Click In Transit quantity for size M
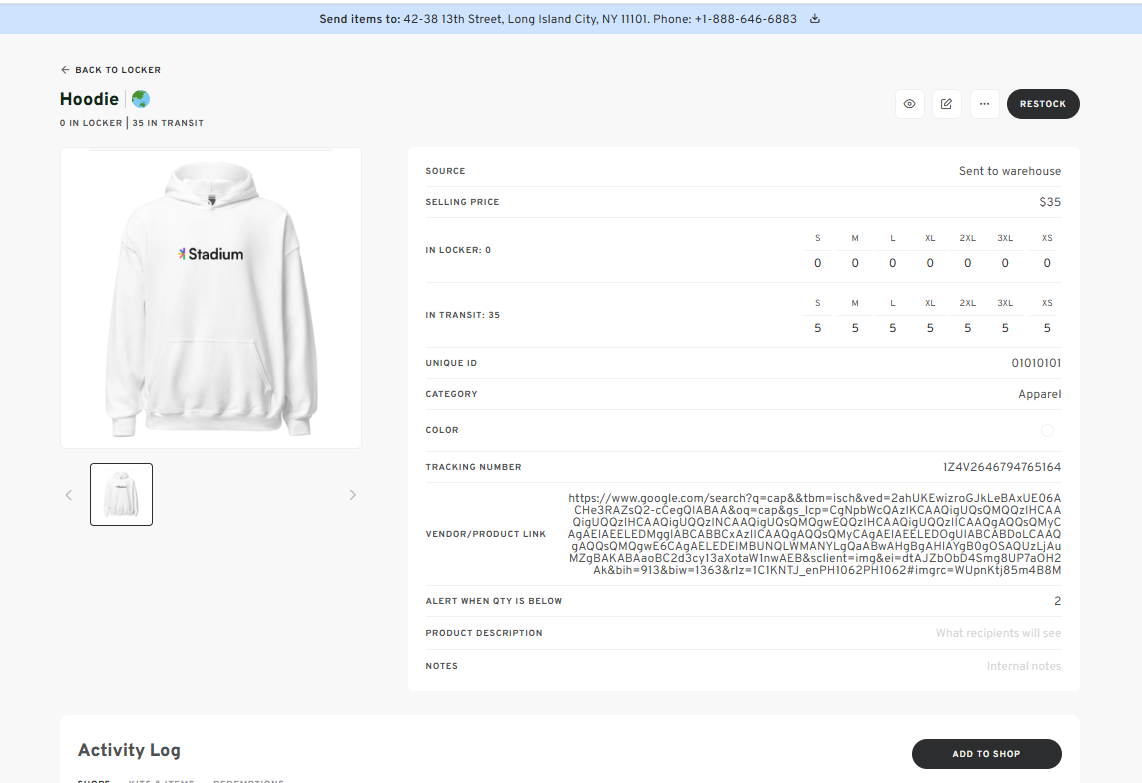 pos(855,328)
